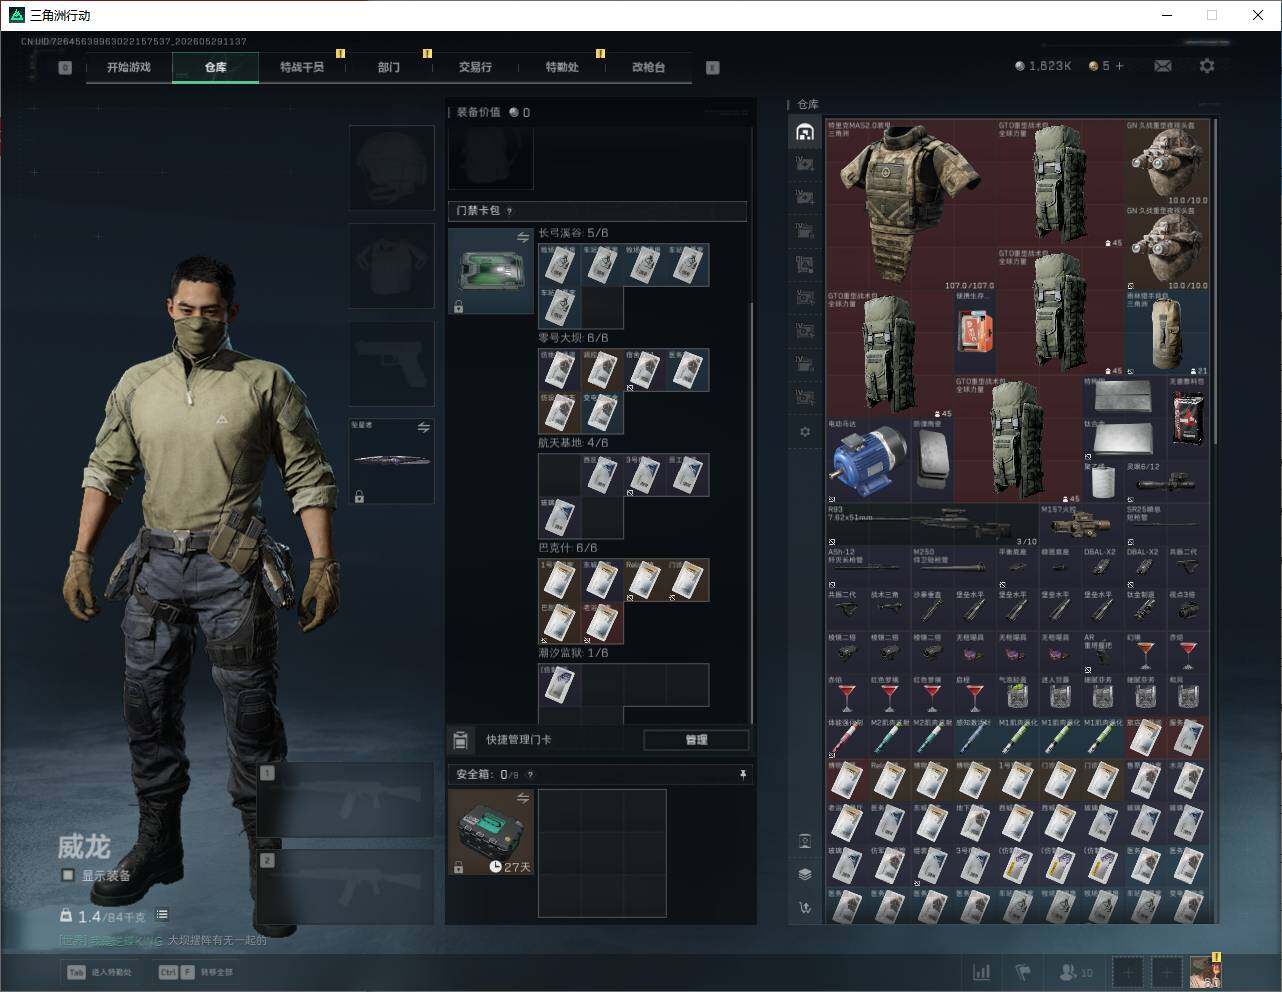Toggle the pin icon on 安全箱 header

742,774
